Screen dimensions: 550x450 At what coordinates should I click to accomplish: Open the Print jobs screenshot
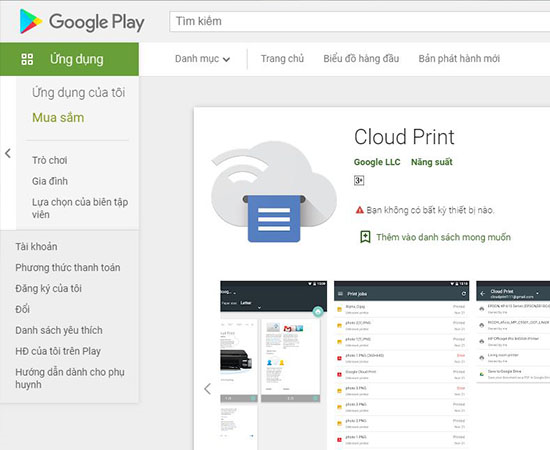402,365
